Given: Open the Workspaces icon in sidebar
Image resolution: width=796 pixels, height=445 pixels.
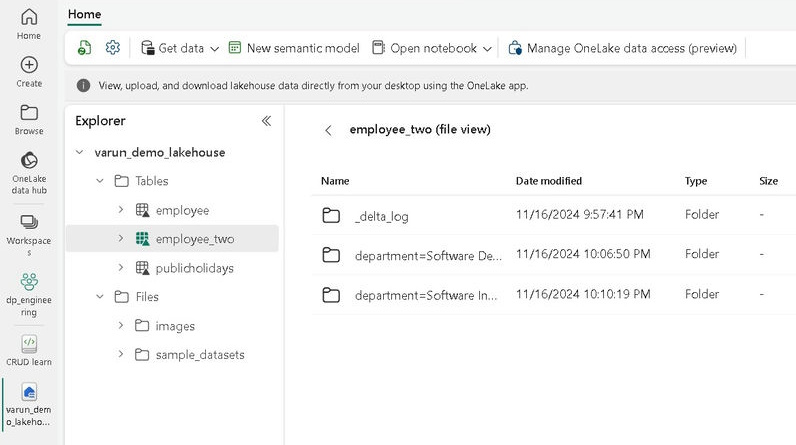Looking at the screenshot, I should pyautogui.click(x=29, y=222).
